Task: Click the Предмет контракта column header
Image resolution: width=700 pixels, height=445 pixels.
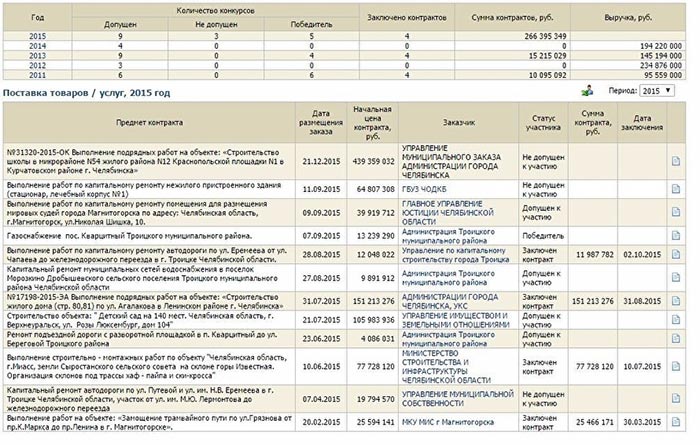Action: click(150, 122)
